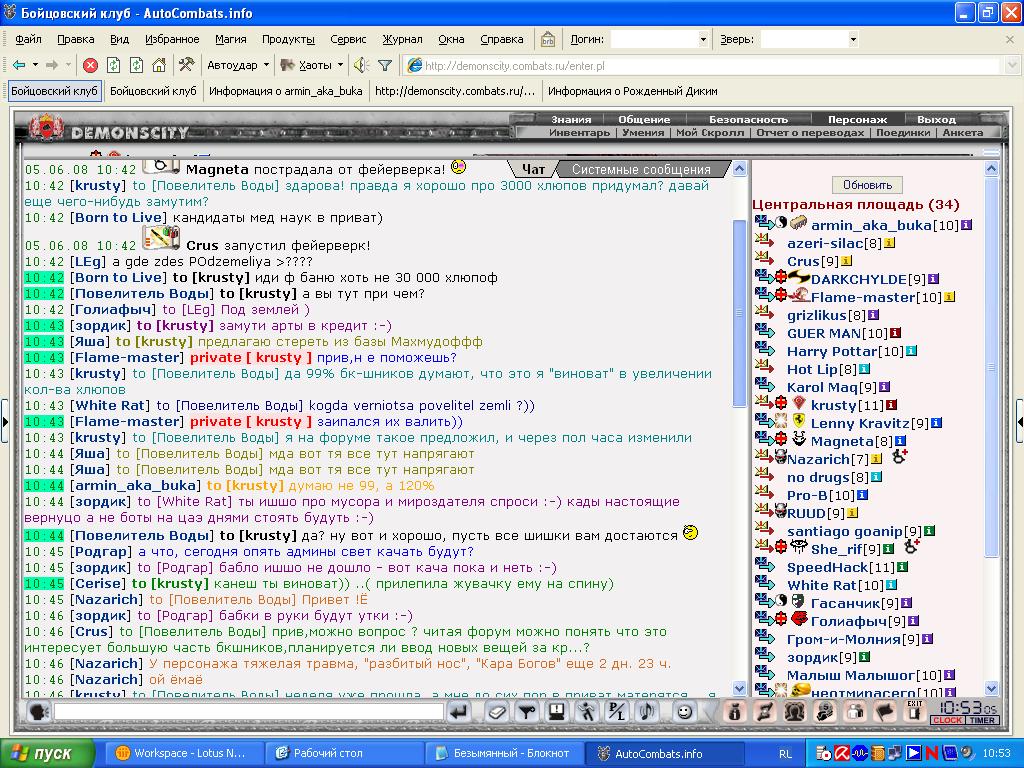Click the red Stop button in toolbar

click(x=91, y=65)
